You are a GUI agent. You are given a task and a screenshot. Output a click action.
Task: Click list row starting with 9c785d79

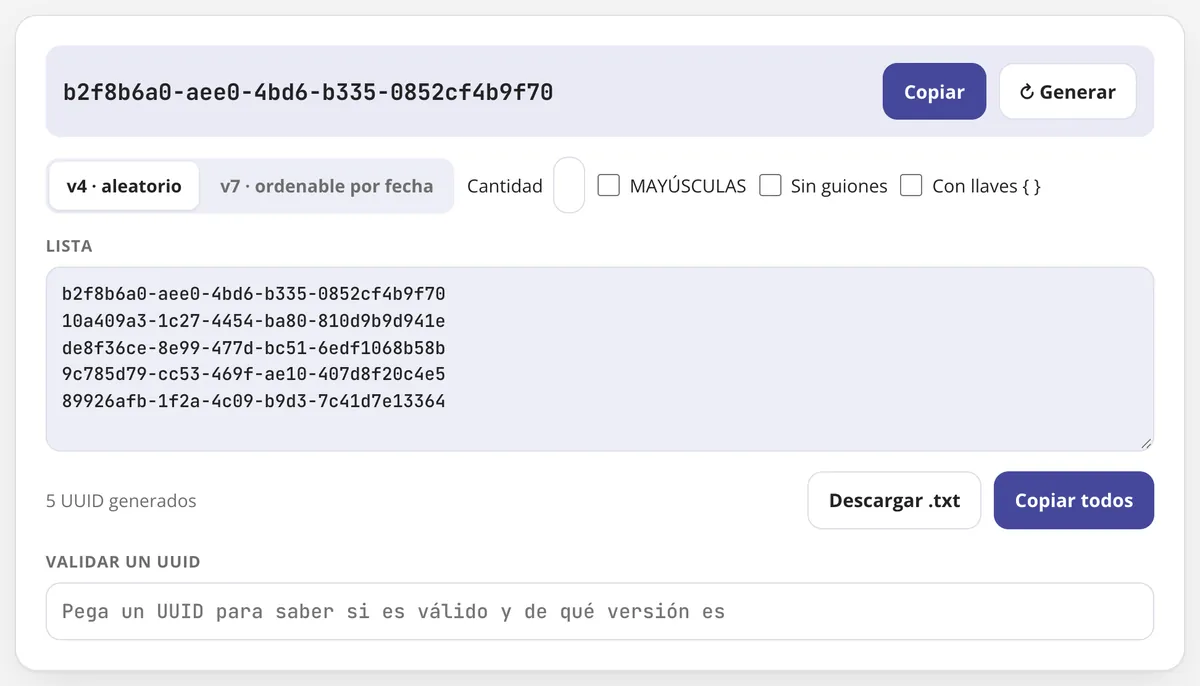coord(253,375)
